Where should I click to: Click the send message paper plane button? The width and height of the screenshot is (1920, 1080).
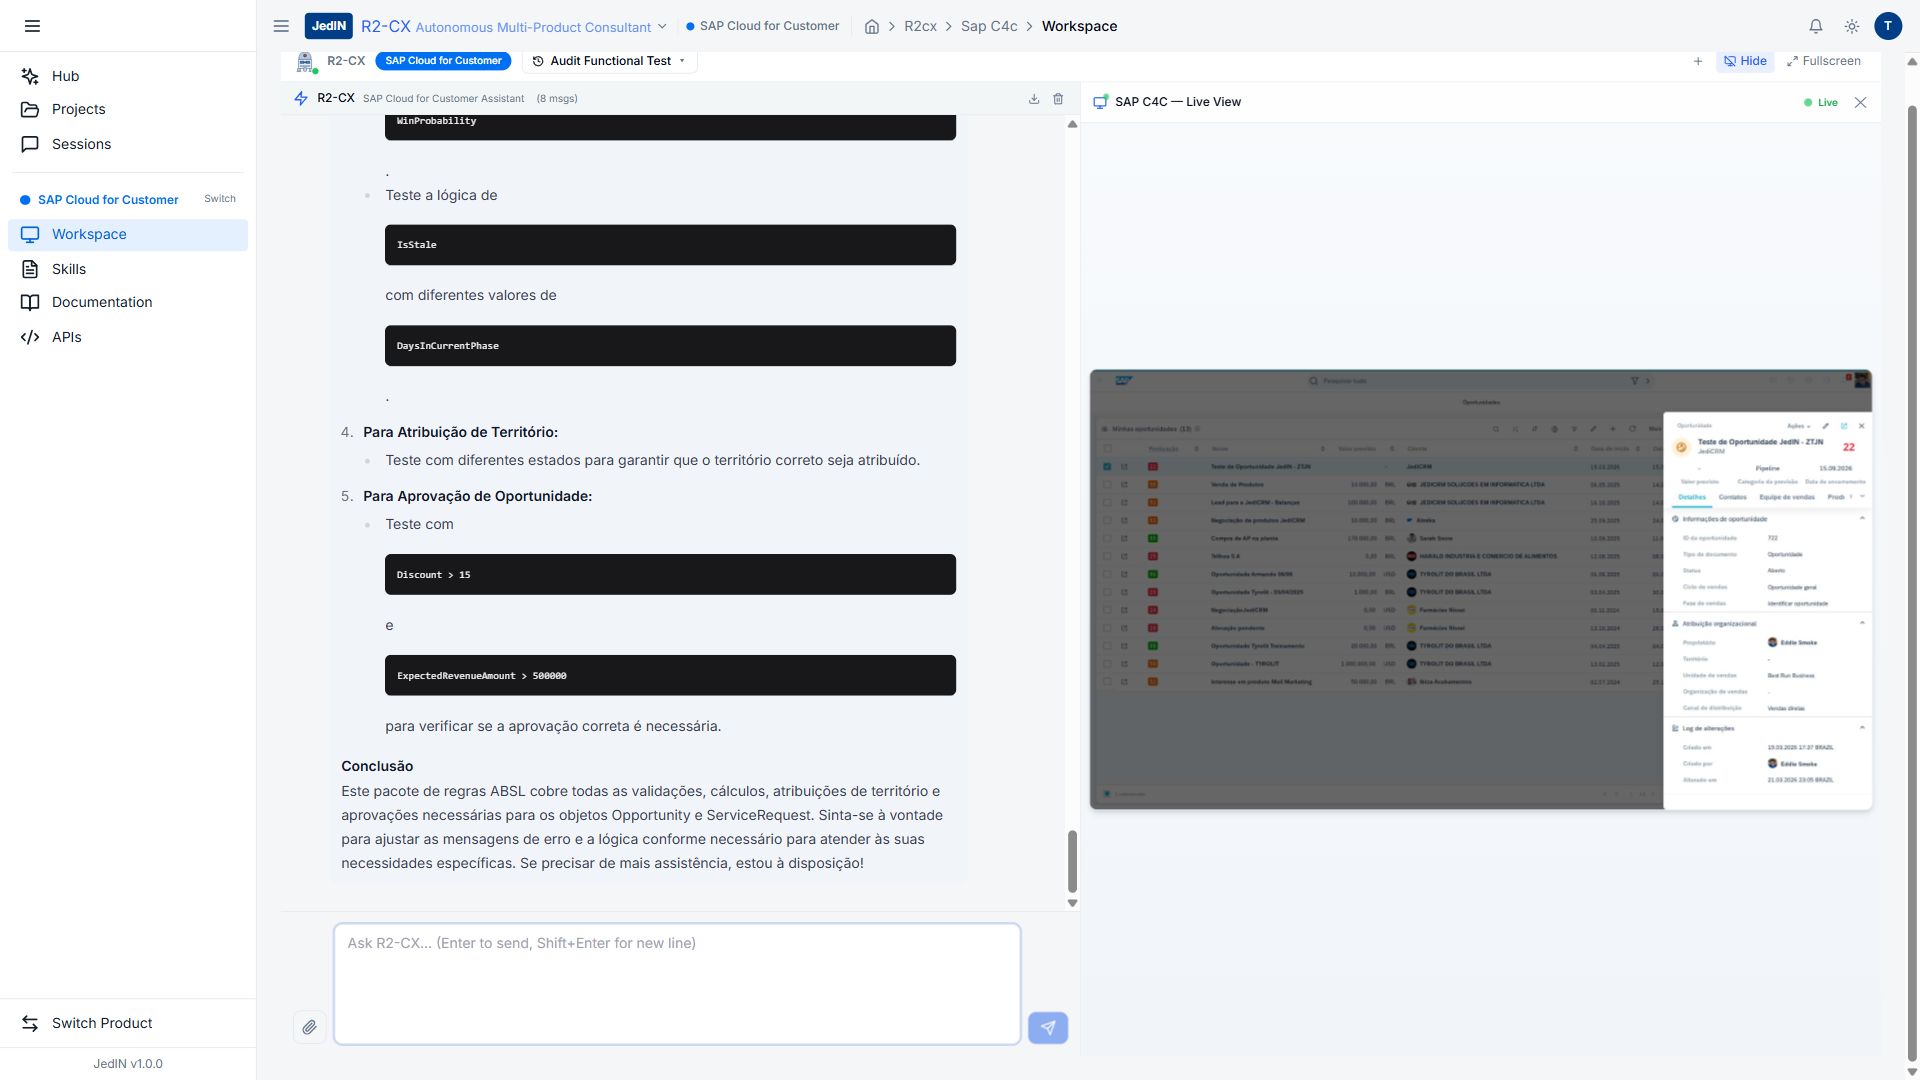coord(1048,1027)
